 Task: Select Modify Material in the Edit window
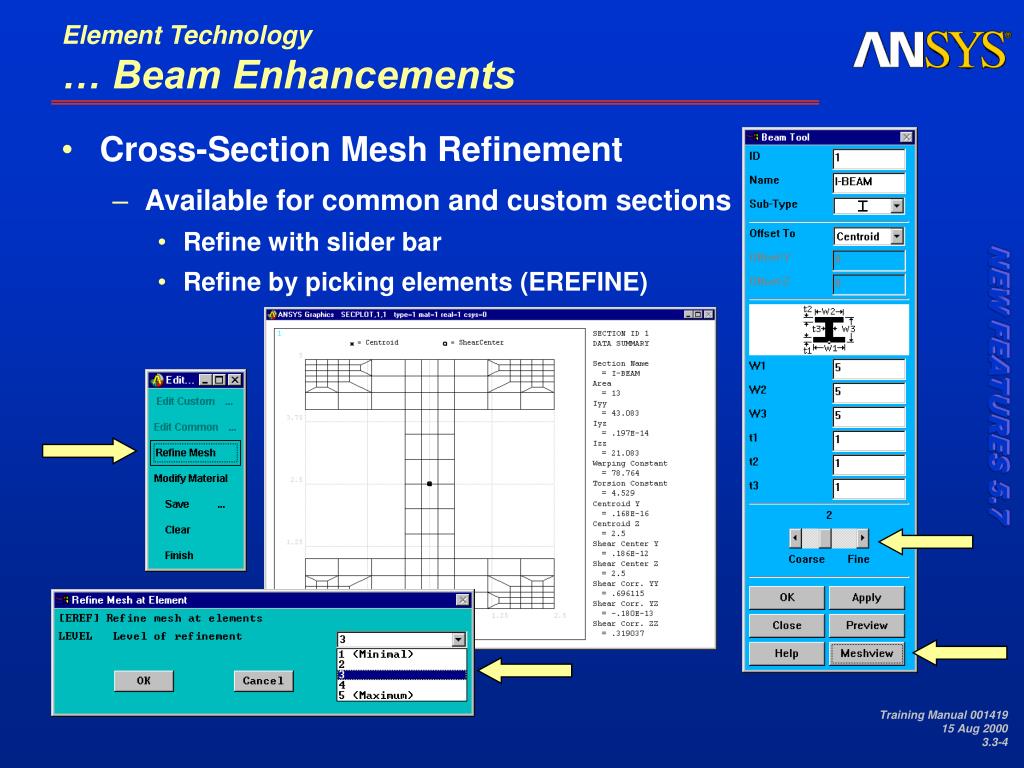click(x=191, y=479)
